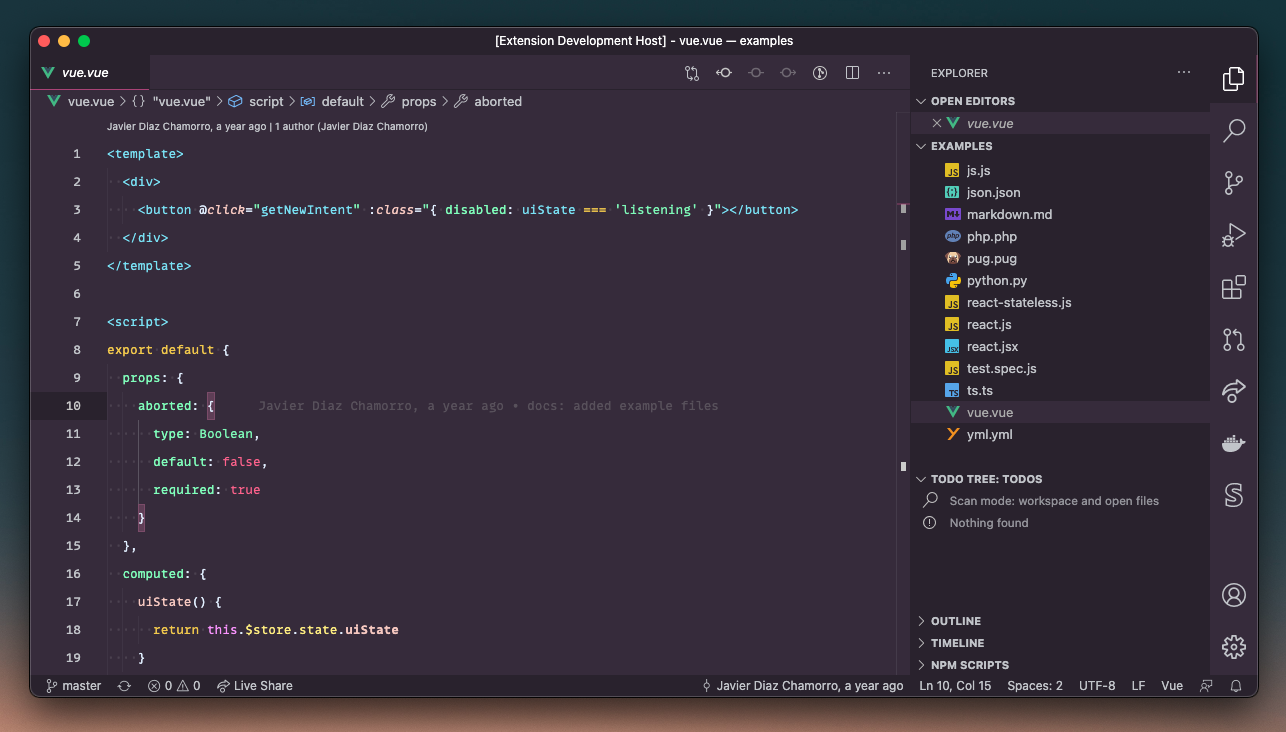1286x732 pixels.
Task: Change indentation via Spaces: 2
Action: [1035, 686]
